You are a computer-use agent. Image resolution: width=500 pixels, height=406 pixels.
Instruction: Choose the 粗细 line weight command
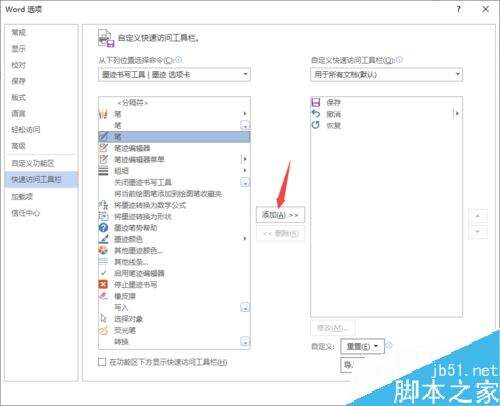click(x=174, y=171)
